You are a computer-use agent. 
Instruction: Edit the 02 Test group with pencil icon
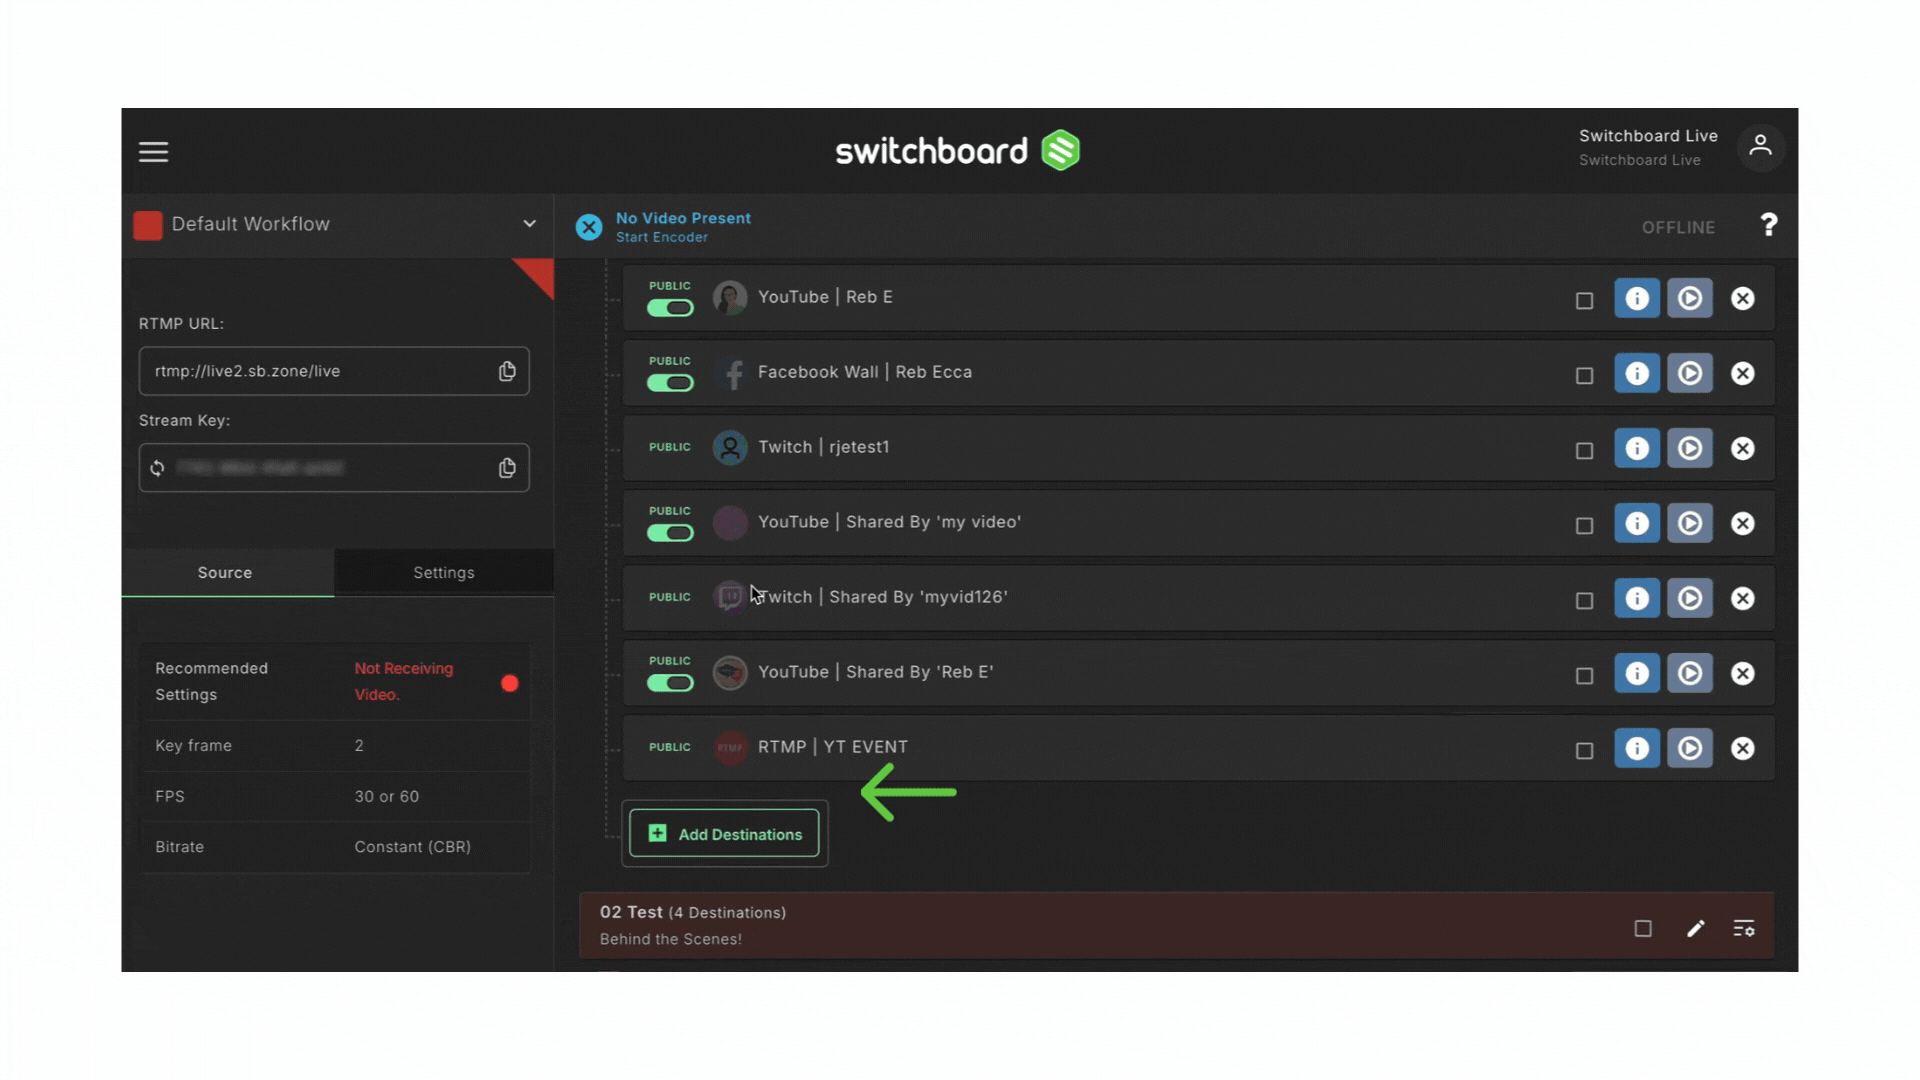(x=1696, y=929)
